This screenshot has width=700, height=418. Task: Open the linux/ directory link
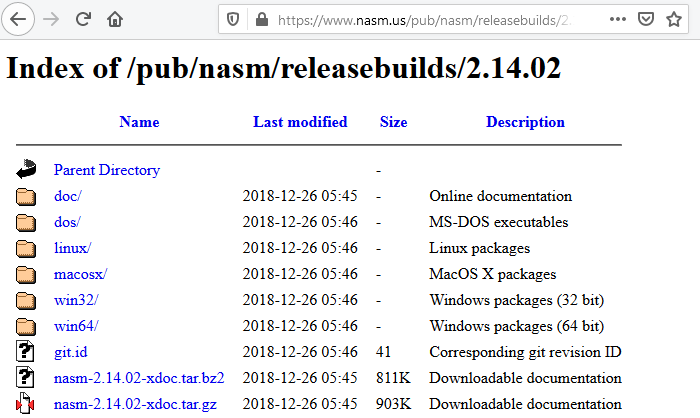[72, 248]
